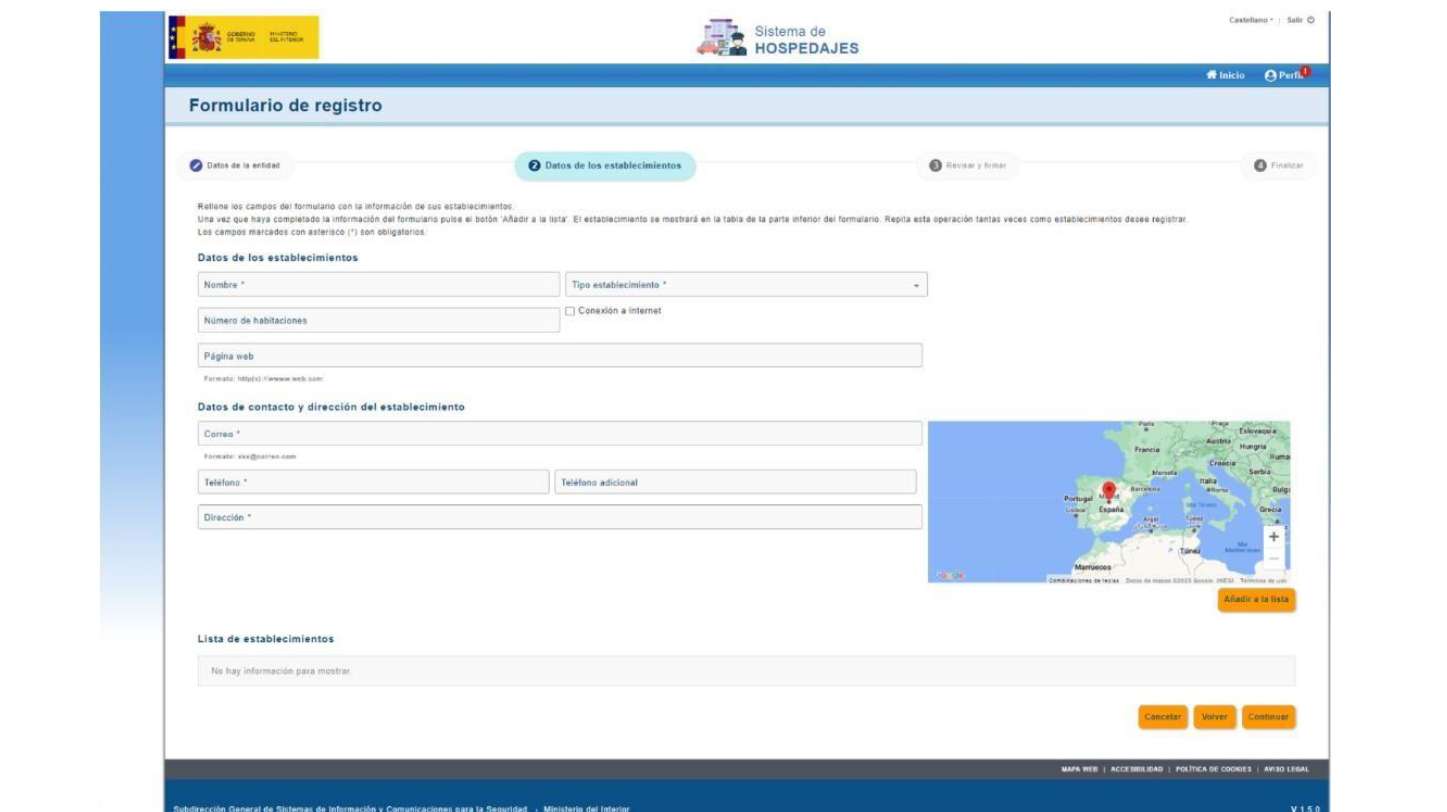Focus the Teléfono input field
The width and height of the screenshot is (1447, 812).
coord(373,482)
